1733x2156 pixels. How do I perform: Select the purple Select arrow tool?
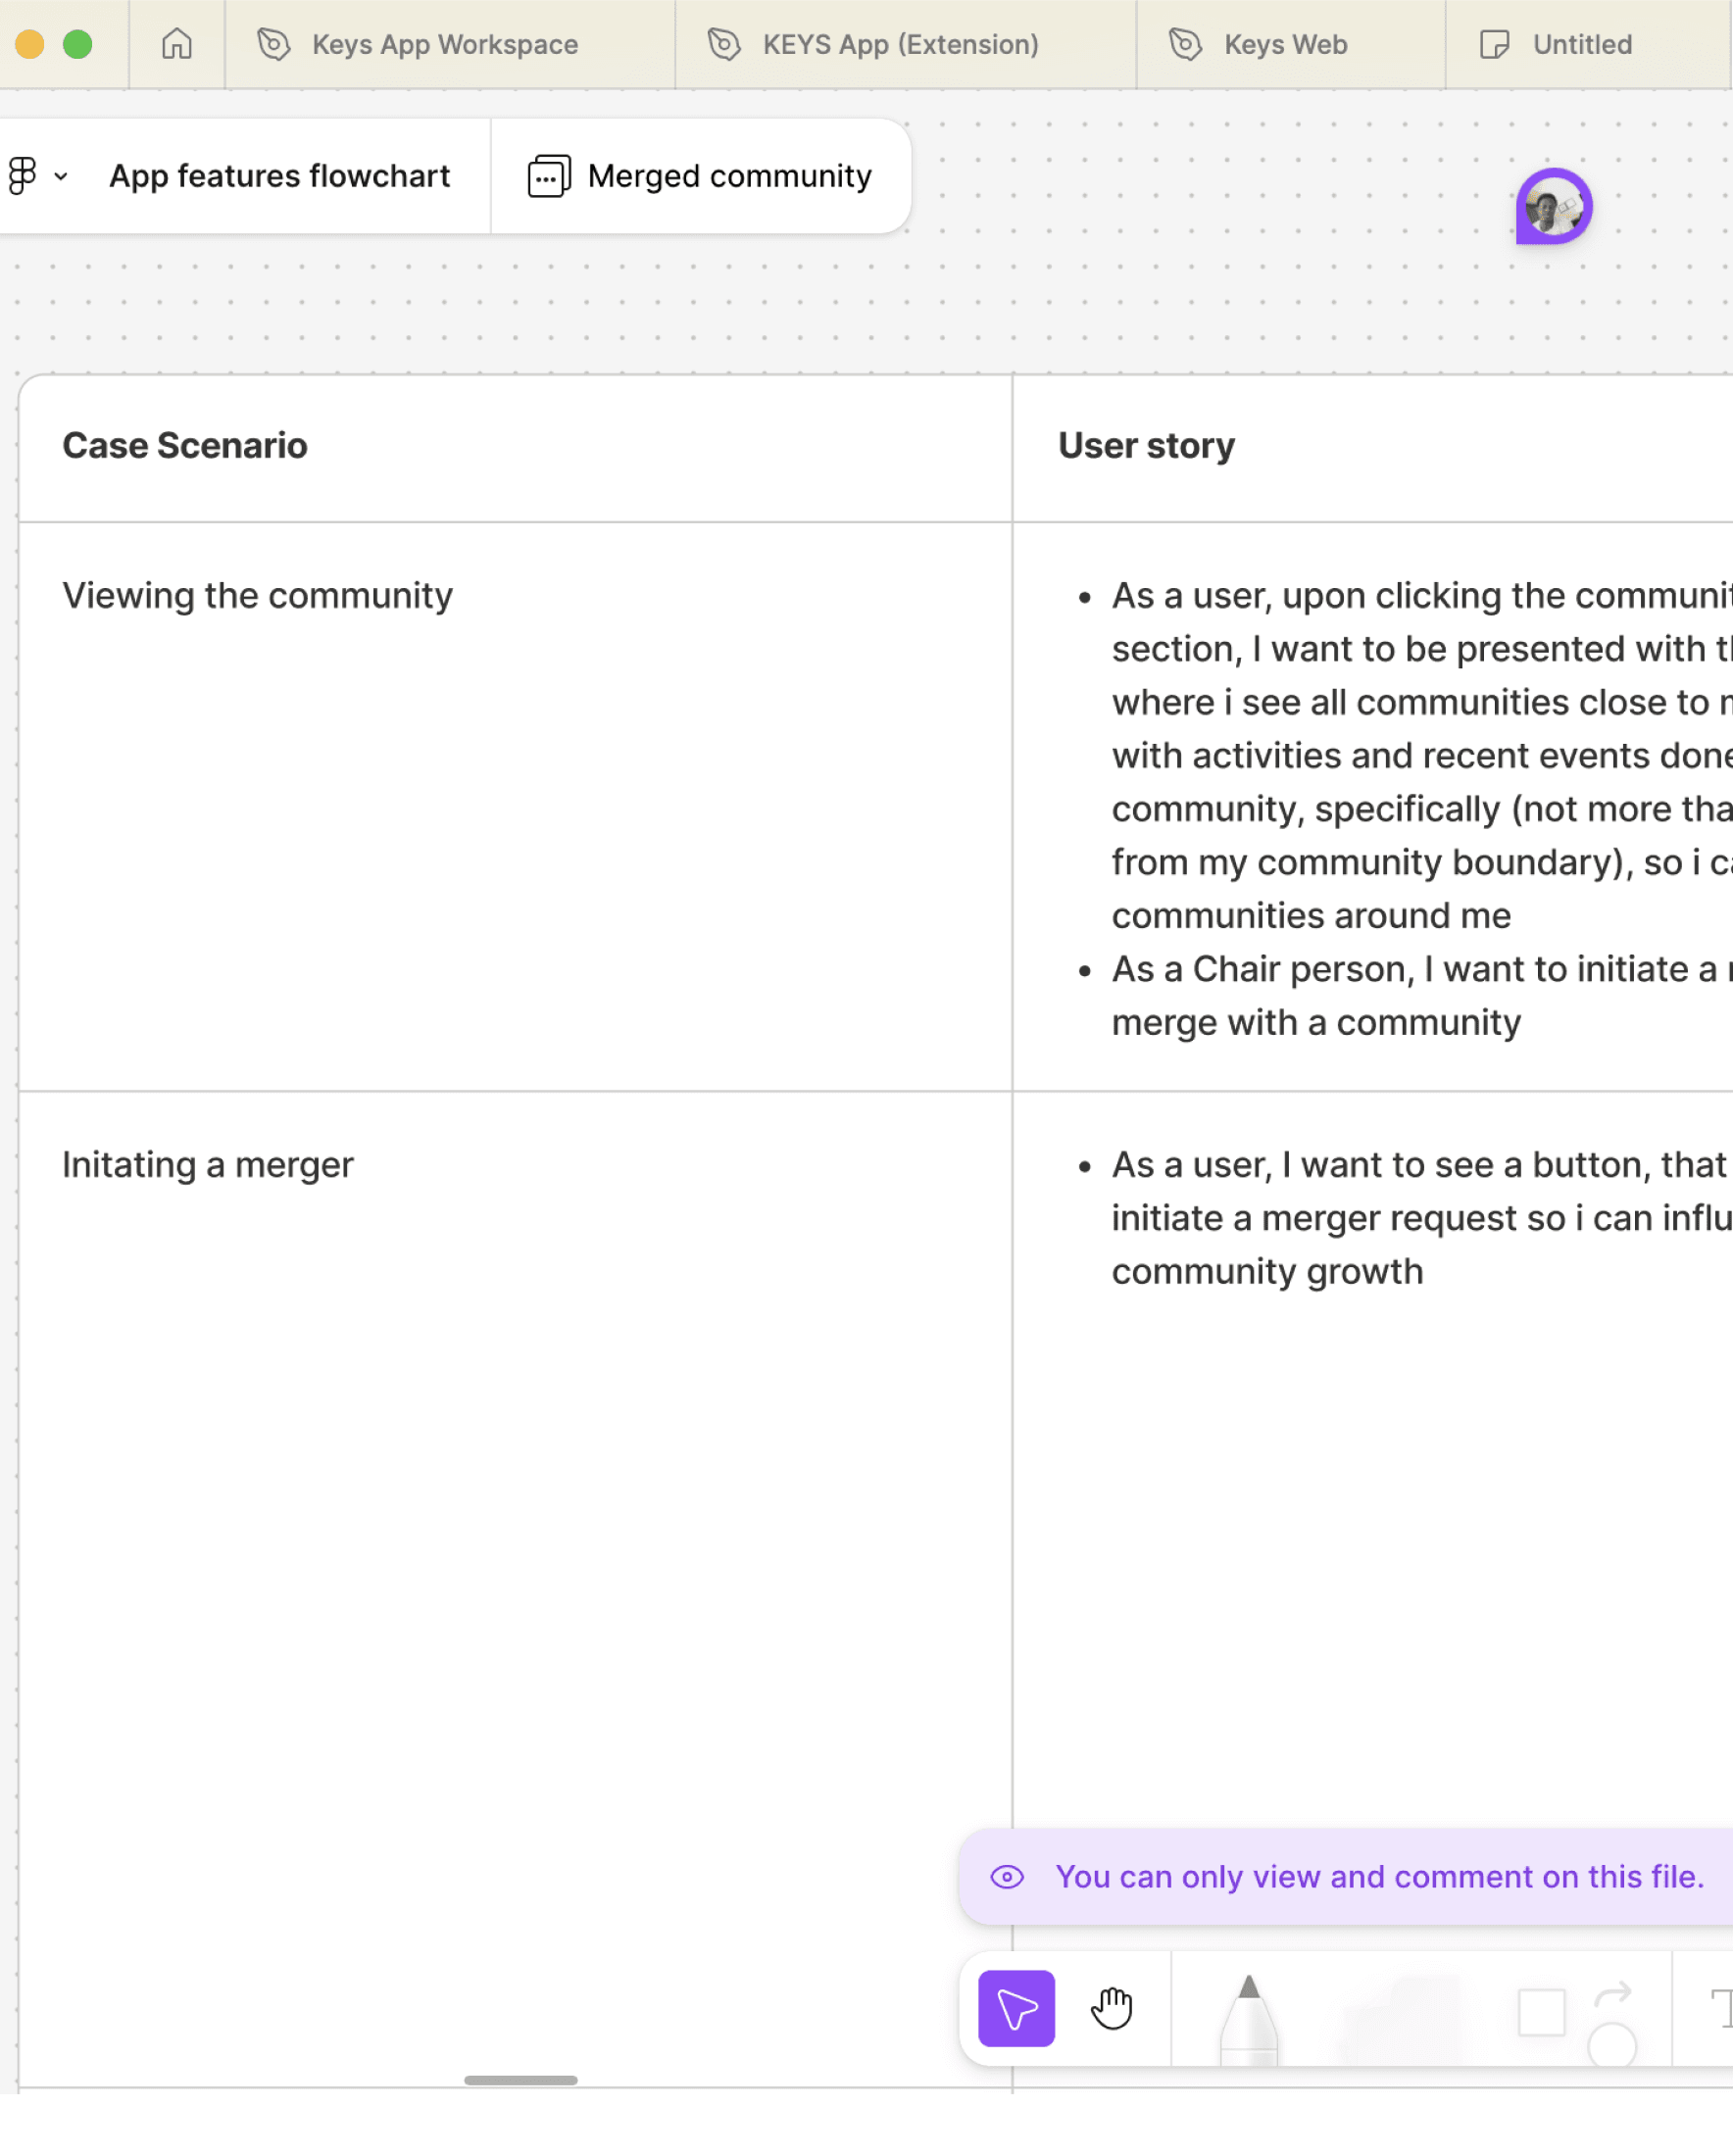1016,2008
